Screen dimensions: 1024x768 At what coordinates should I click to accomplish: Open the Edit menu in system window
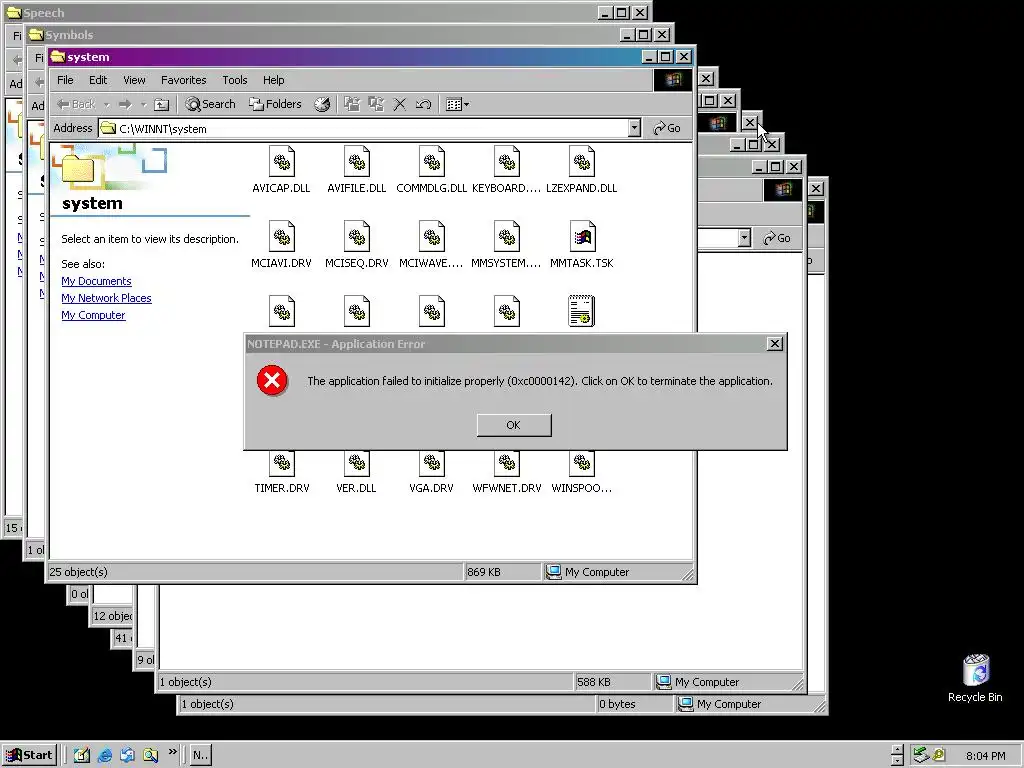(x=98, y=80)
